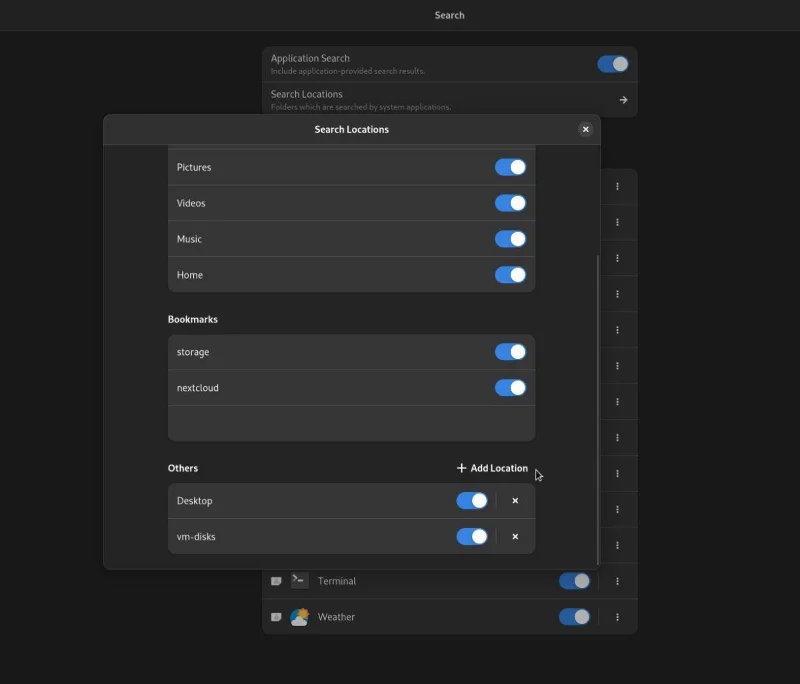Click the Weather app icon
The width and height of the screenshot is (800, 684).
(x=299, y=617)
